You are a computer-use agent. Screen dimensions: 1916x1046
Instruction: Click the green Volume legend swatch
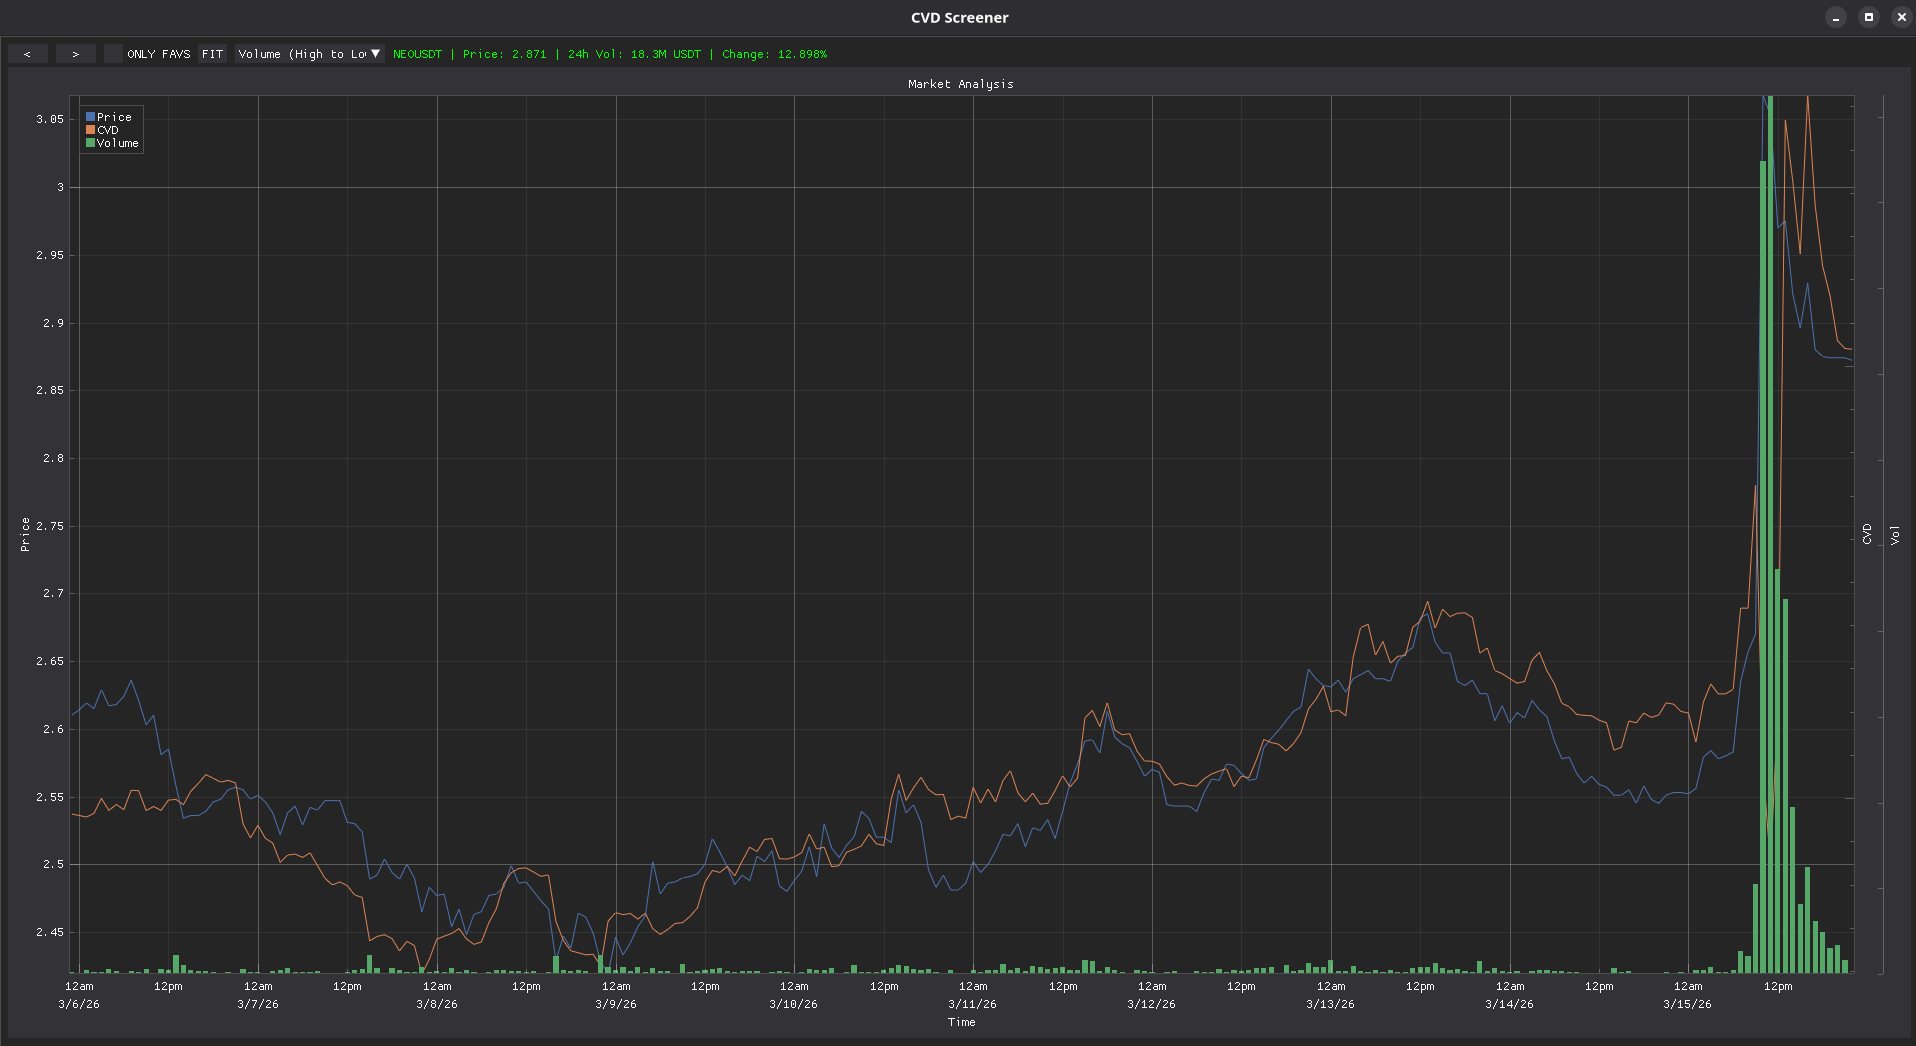click(x=90, y=143)
